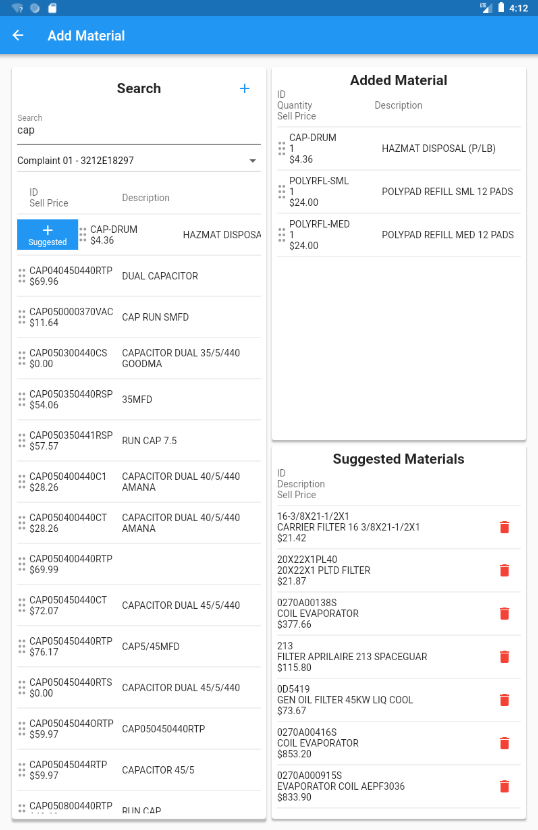Grab drag handle of CAP-DRUM search result
Image resolution: width=538 pixels, height=830 pixels.
pyautogui.click(x=83, y=234)
